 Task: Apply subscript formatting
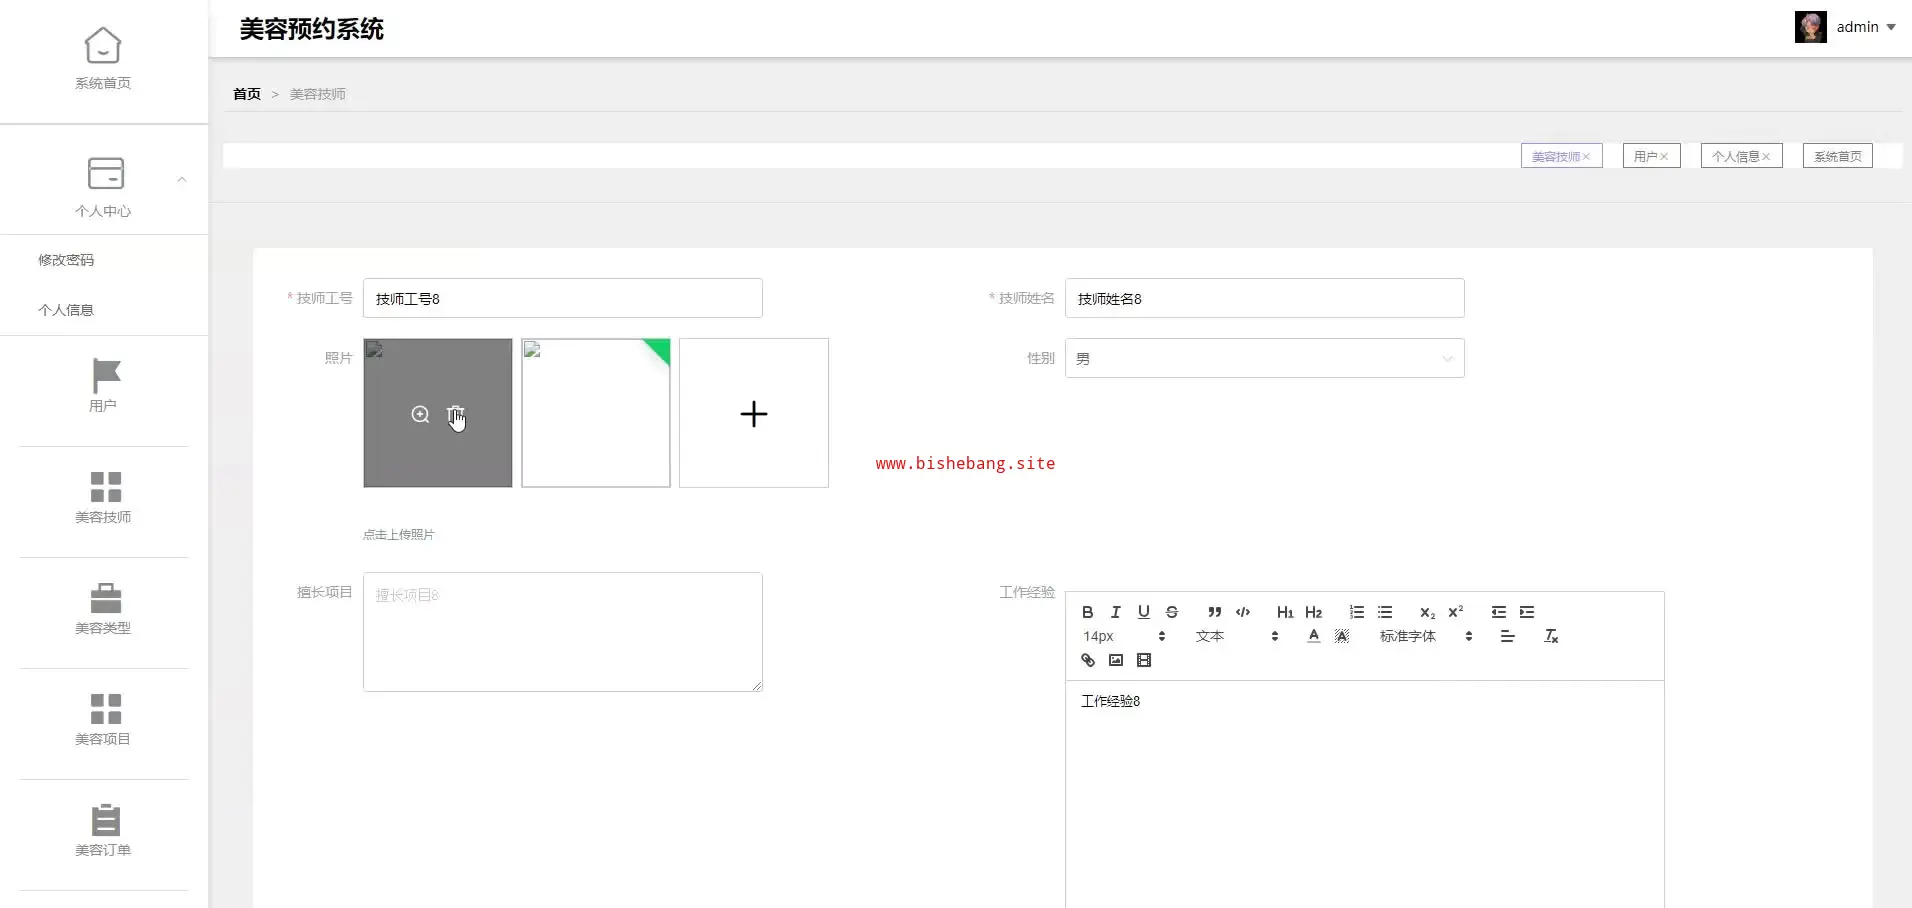[1427, 612]
